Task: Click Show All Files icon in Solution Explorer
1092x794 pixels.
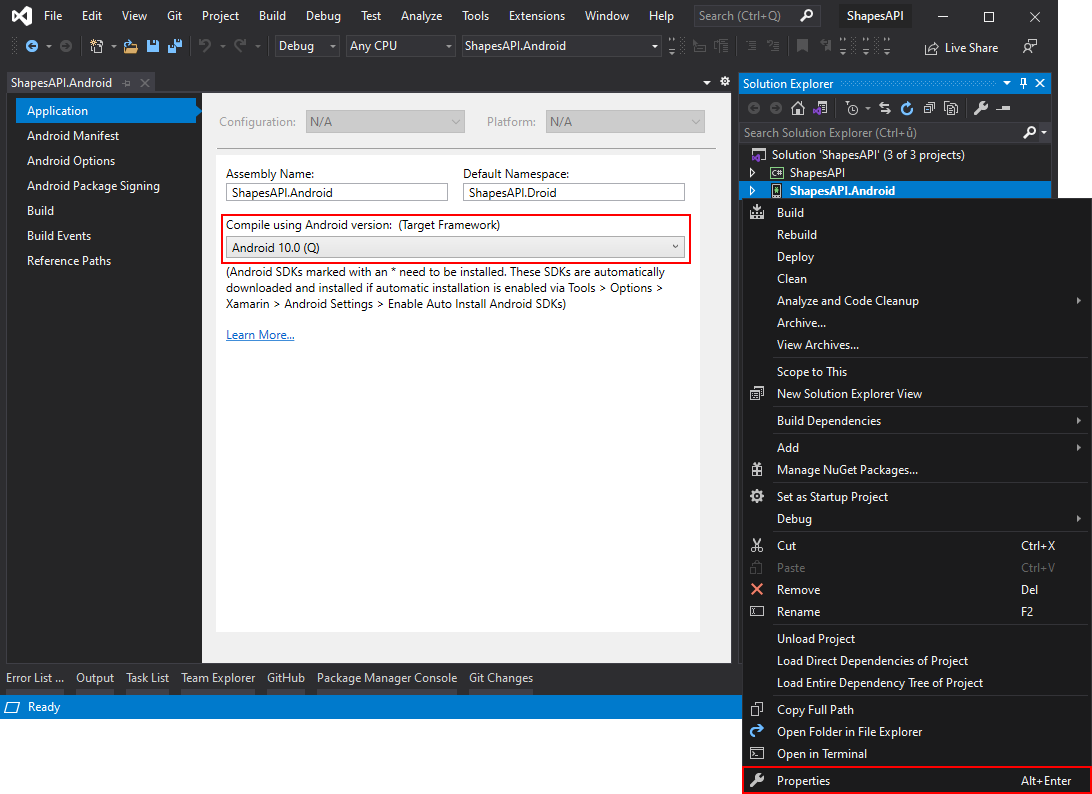Action: pyautogui.click(x=951, y=108)
